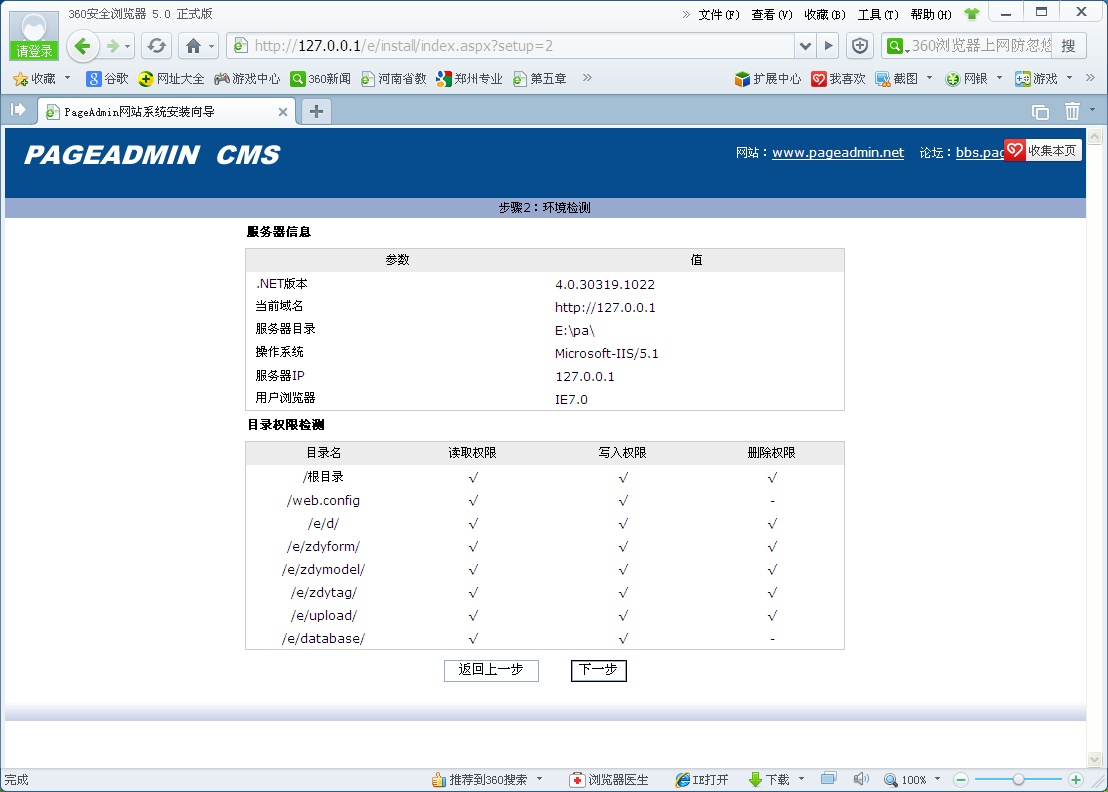Open the 工具(T) menu
Viewport: 1108px width, 792px height.
tap(878, 14)
